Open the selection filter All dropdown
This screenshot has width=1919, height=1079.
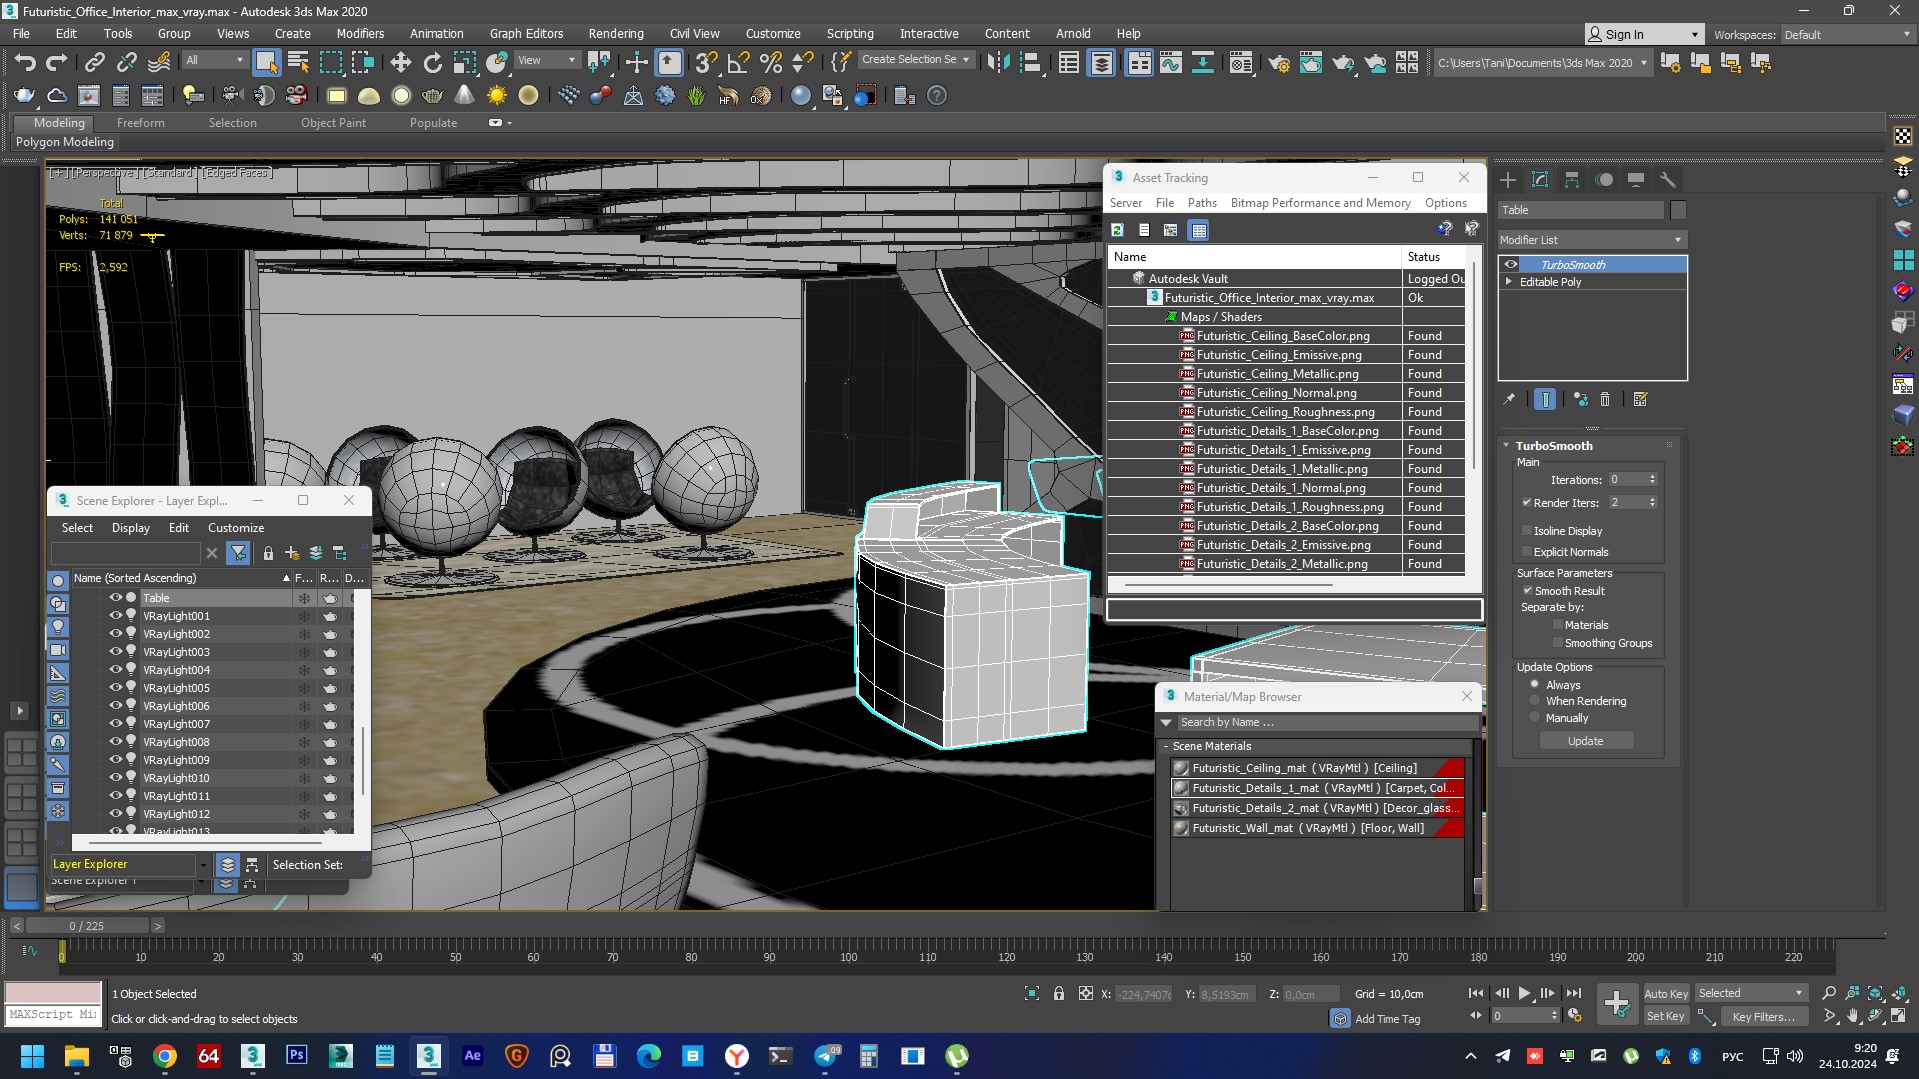point(214,60)
